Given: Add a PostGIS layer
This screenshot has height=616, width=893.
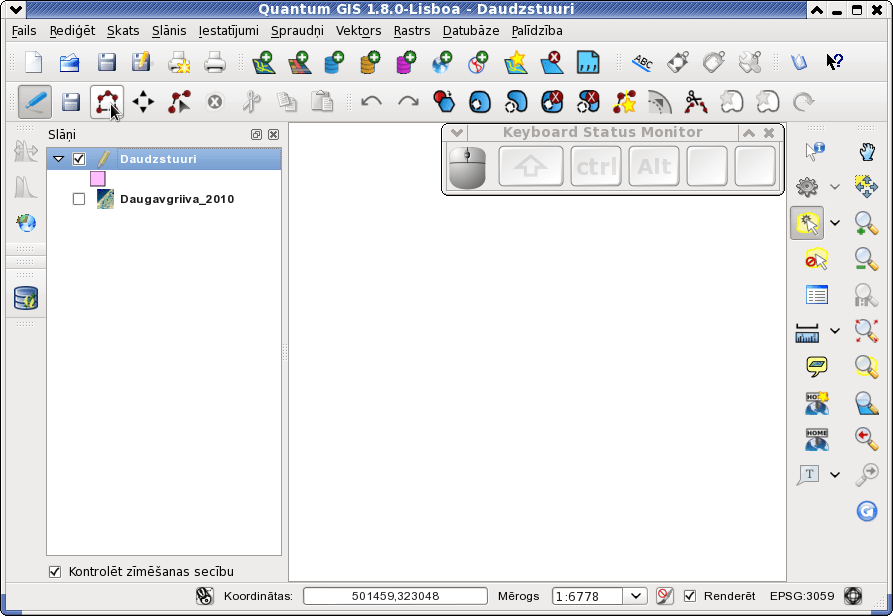Looking at the screenshot, I should [334, 62].
